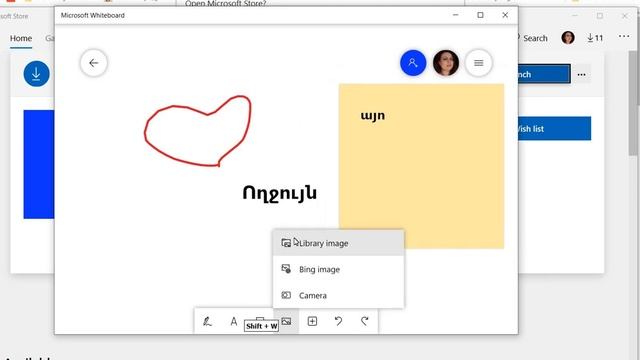Open more options beside the Launch button
Viewport: 640px width, 360px height.
(x=581, y=75)
